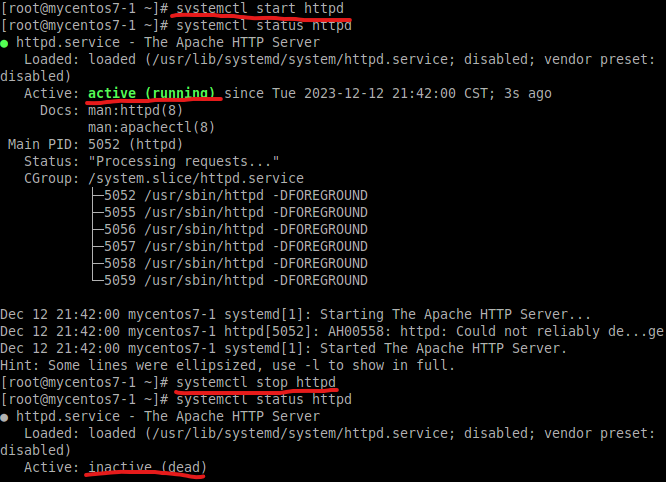Image resolution: width=666 pixels, height=482 pixels.
Task: Click process row 5055 /usr/sbin/httpd
Action: (x=230, y=212)
